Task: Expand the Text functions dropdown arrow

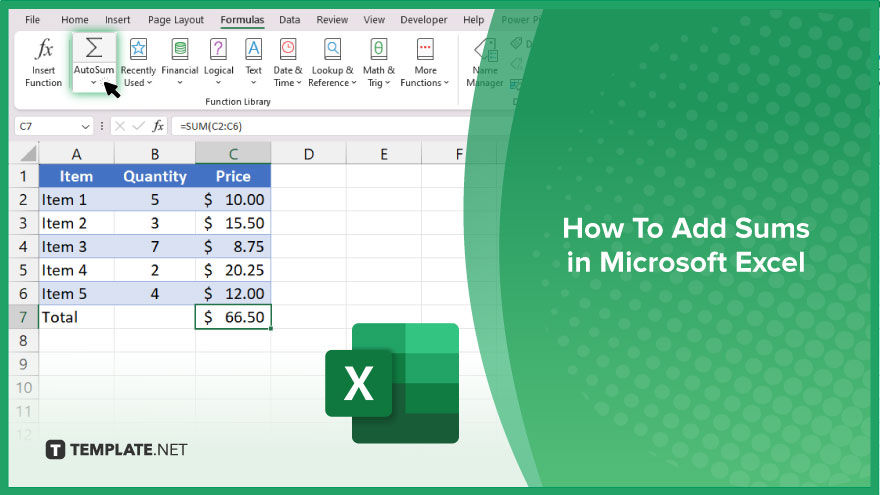Action: (254, 83)
